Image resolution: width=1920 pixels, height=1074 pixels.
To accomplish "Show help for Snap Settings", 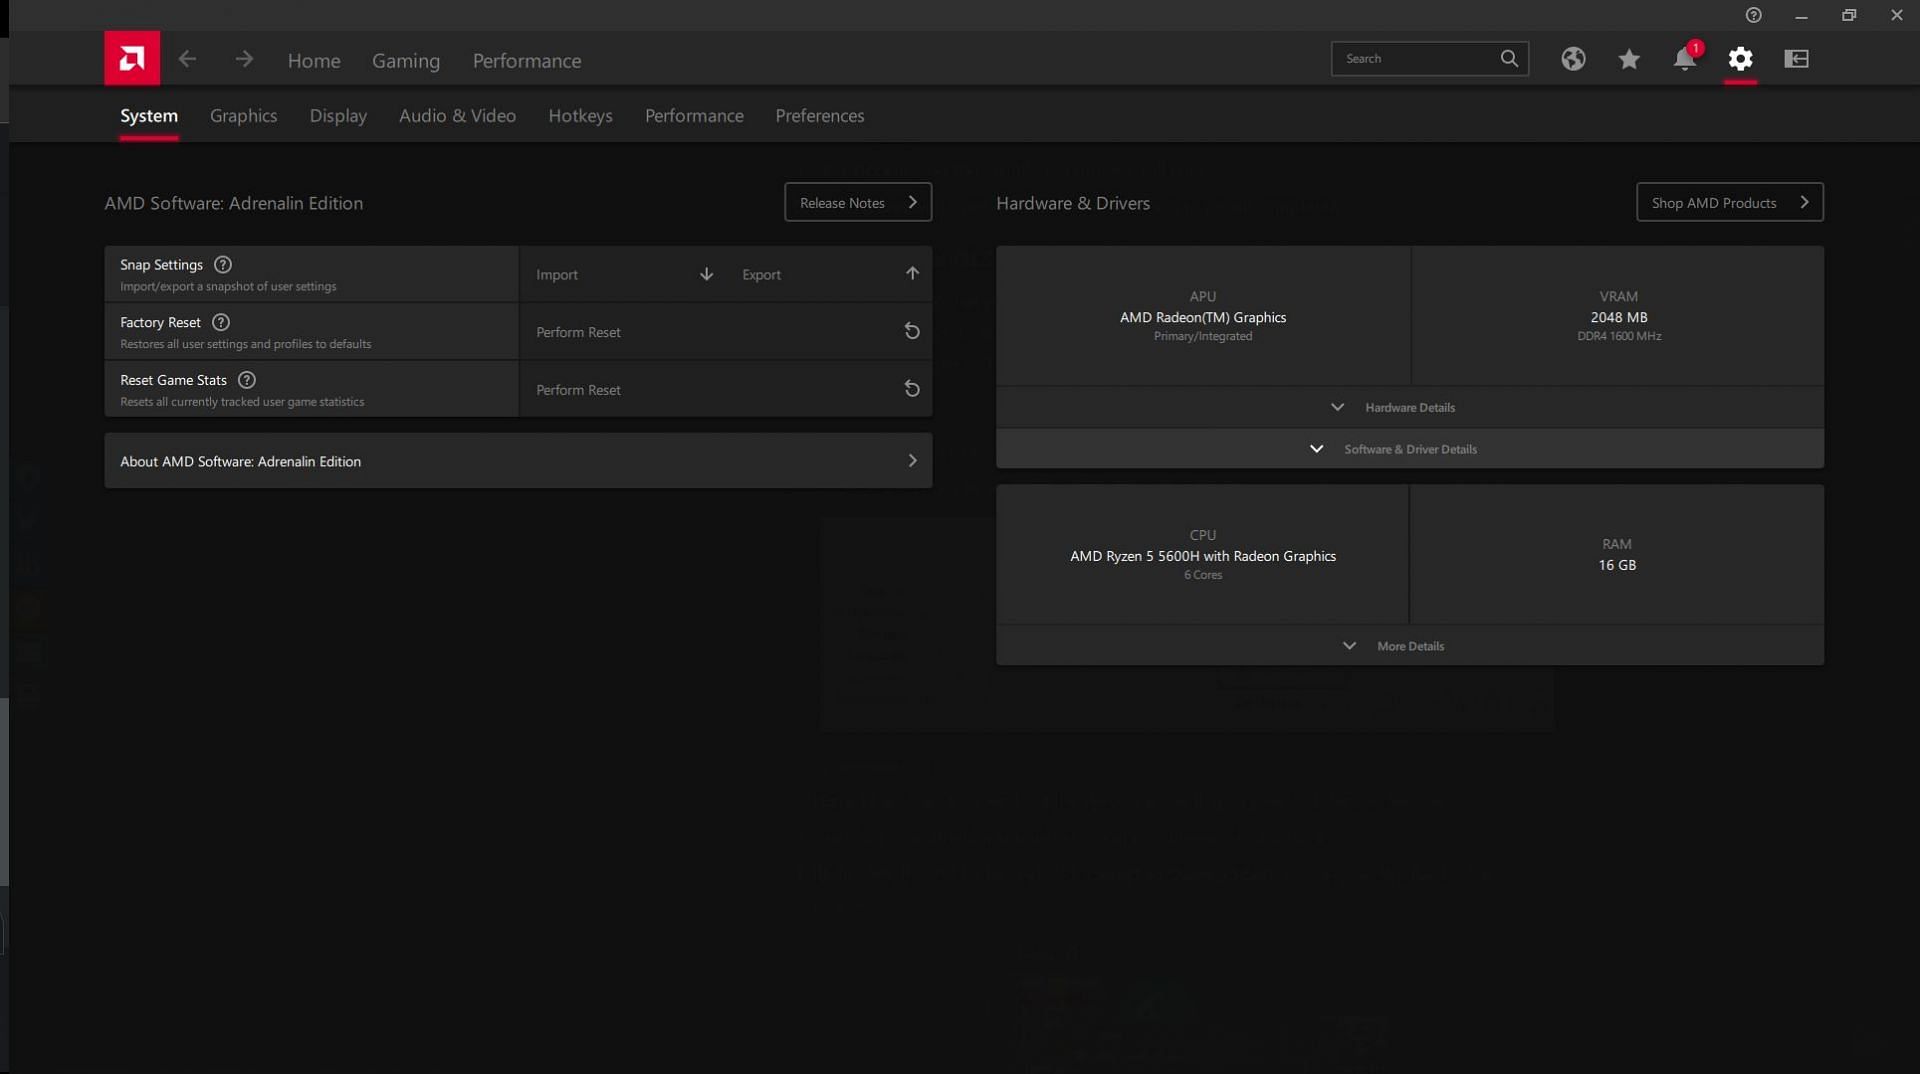I will (x=223, y=265).
